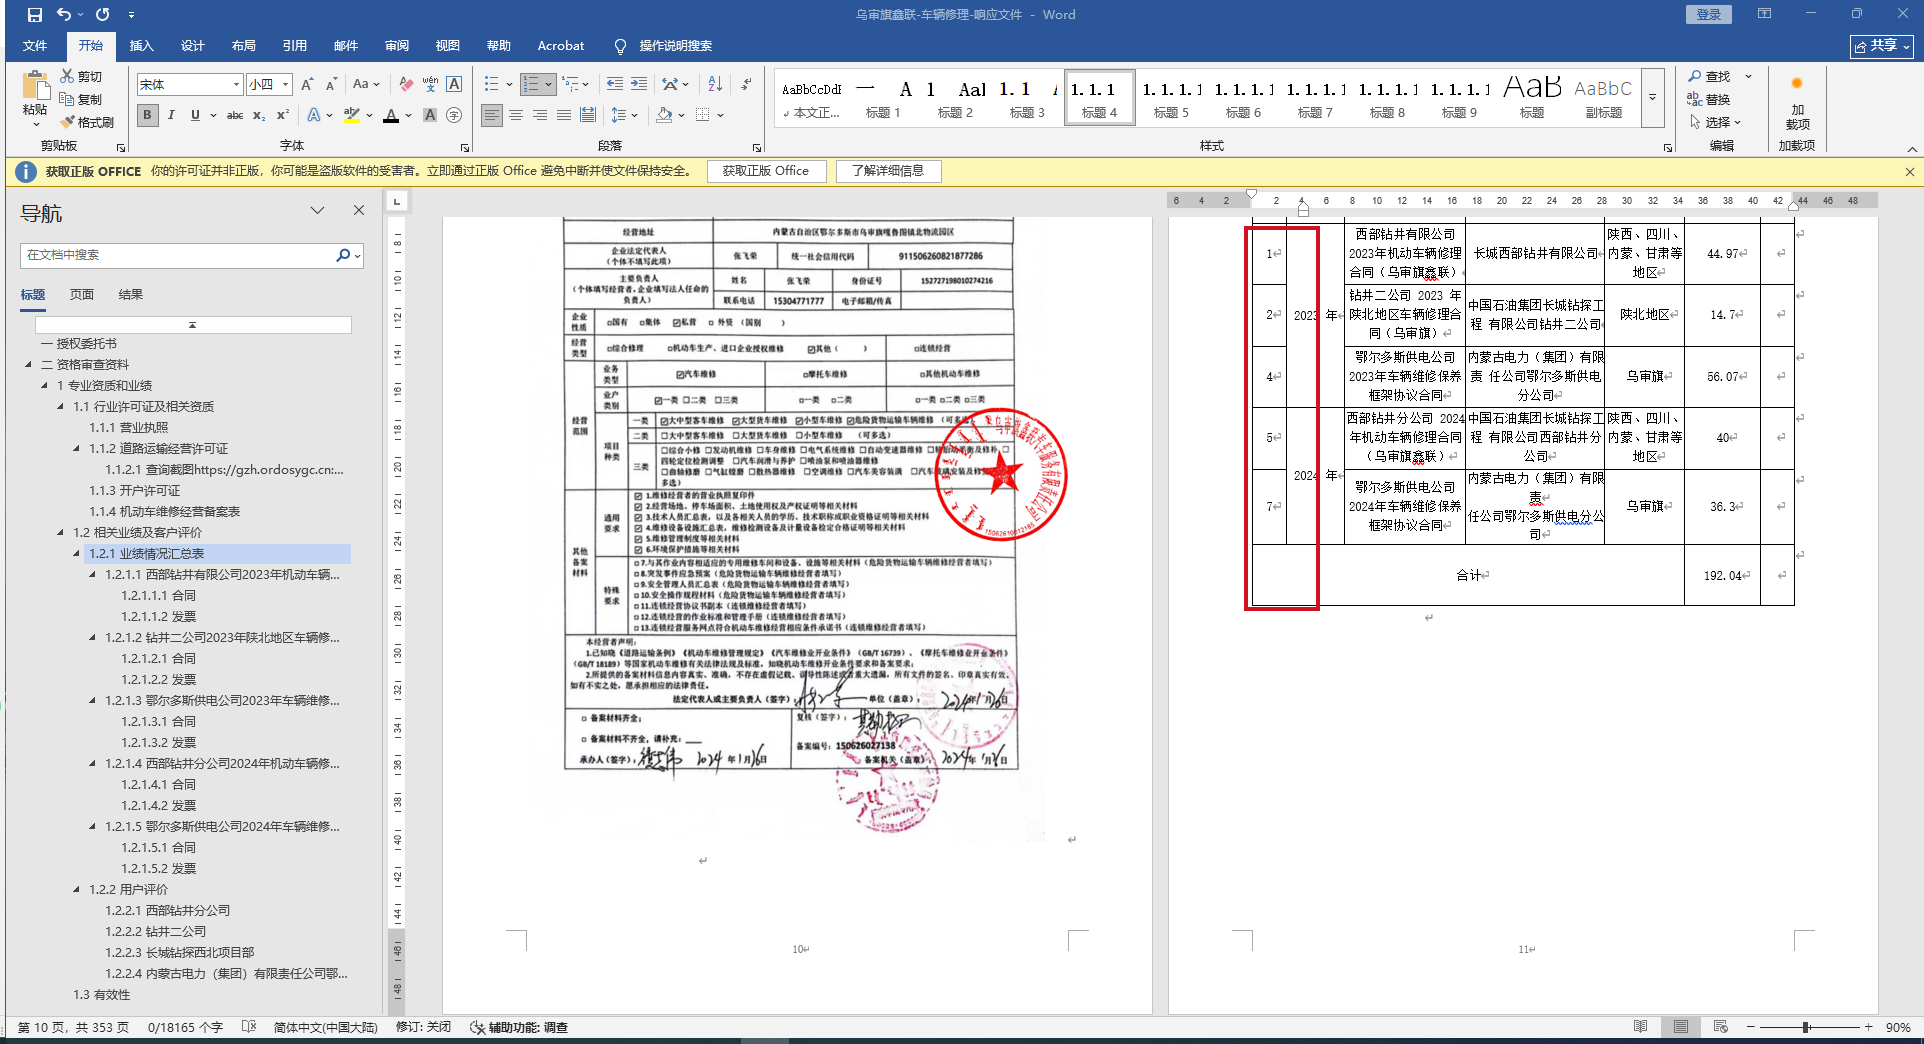Sort the selection with the A-Z icon

coord(715,85)
